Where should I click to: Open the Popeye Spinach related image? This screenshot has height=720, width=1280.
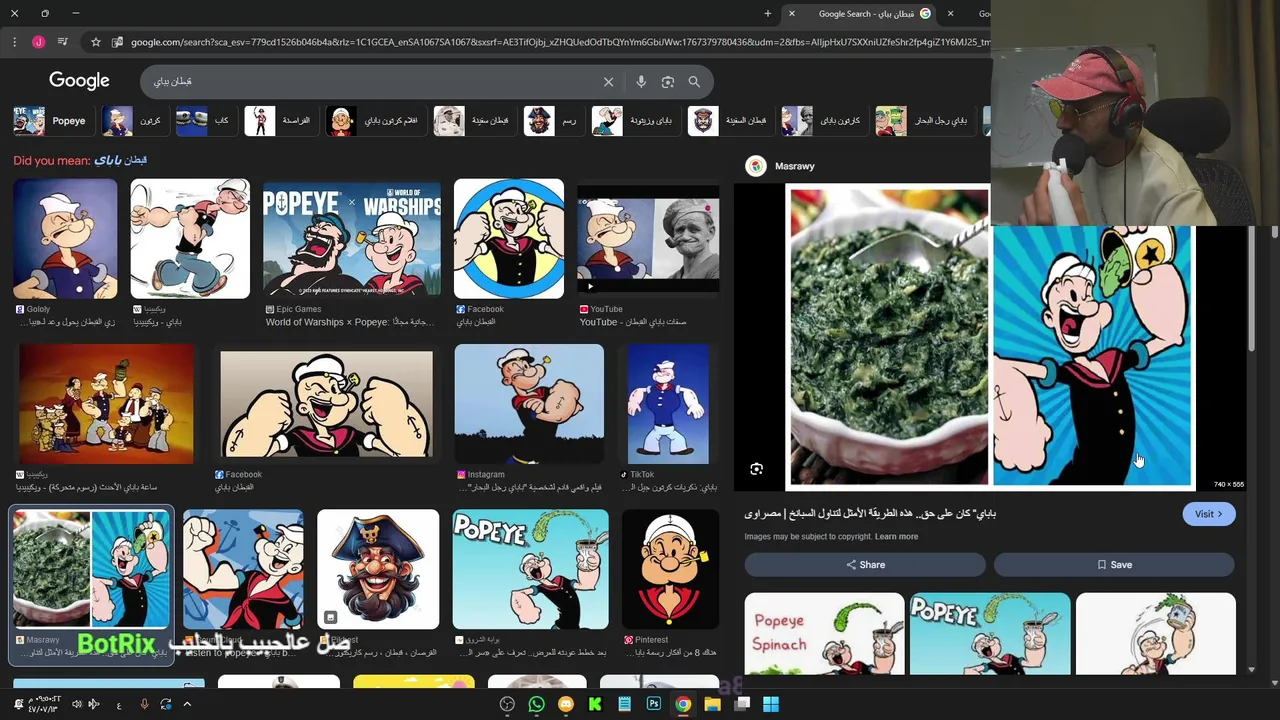click(824, 634)
